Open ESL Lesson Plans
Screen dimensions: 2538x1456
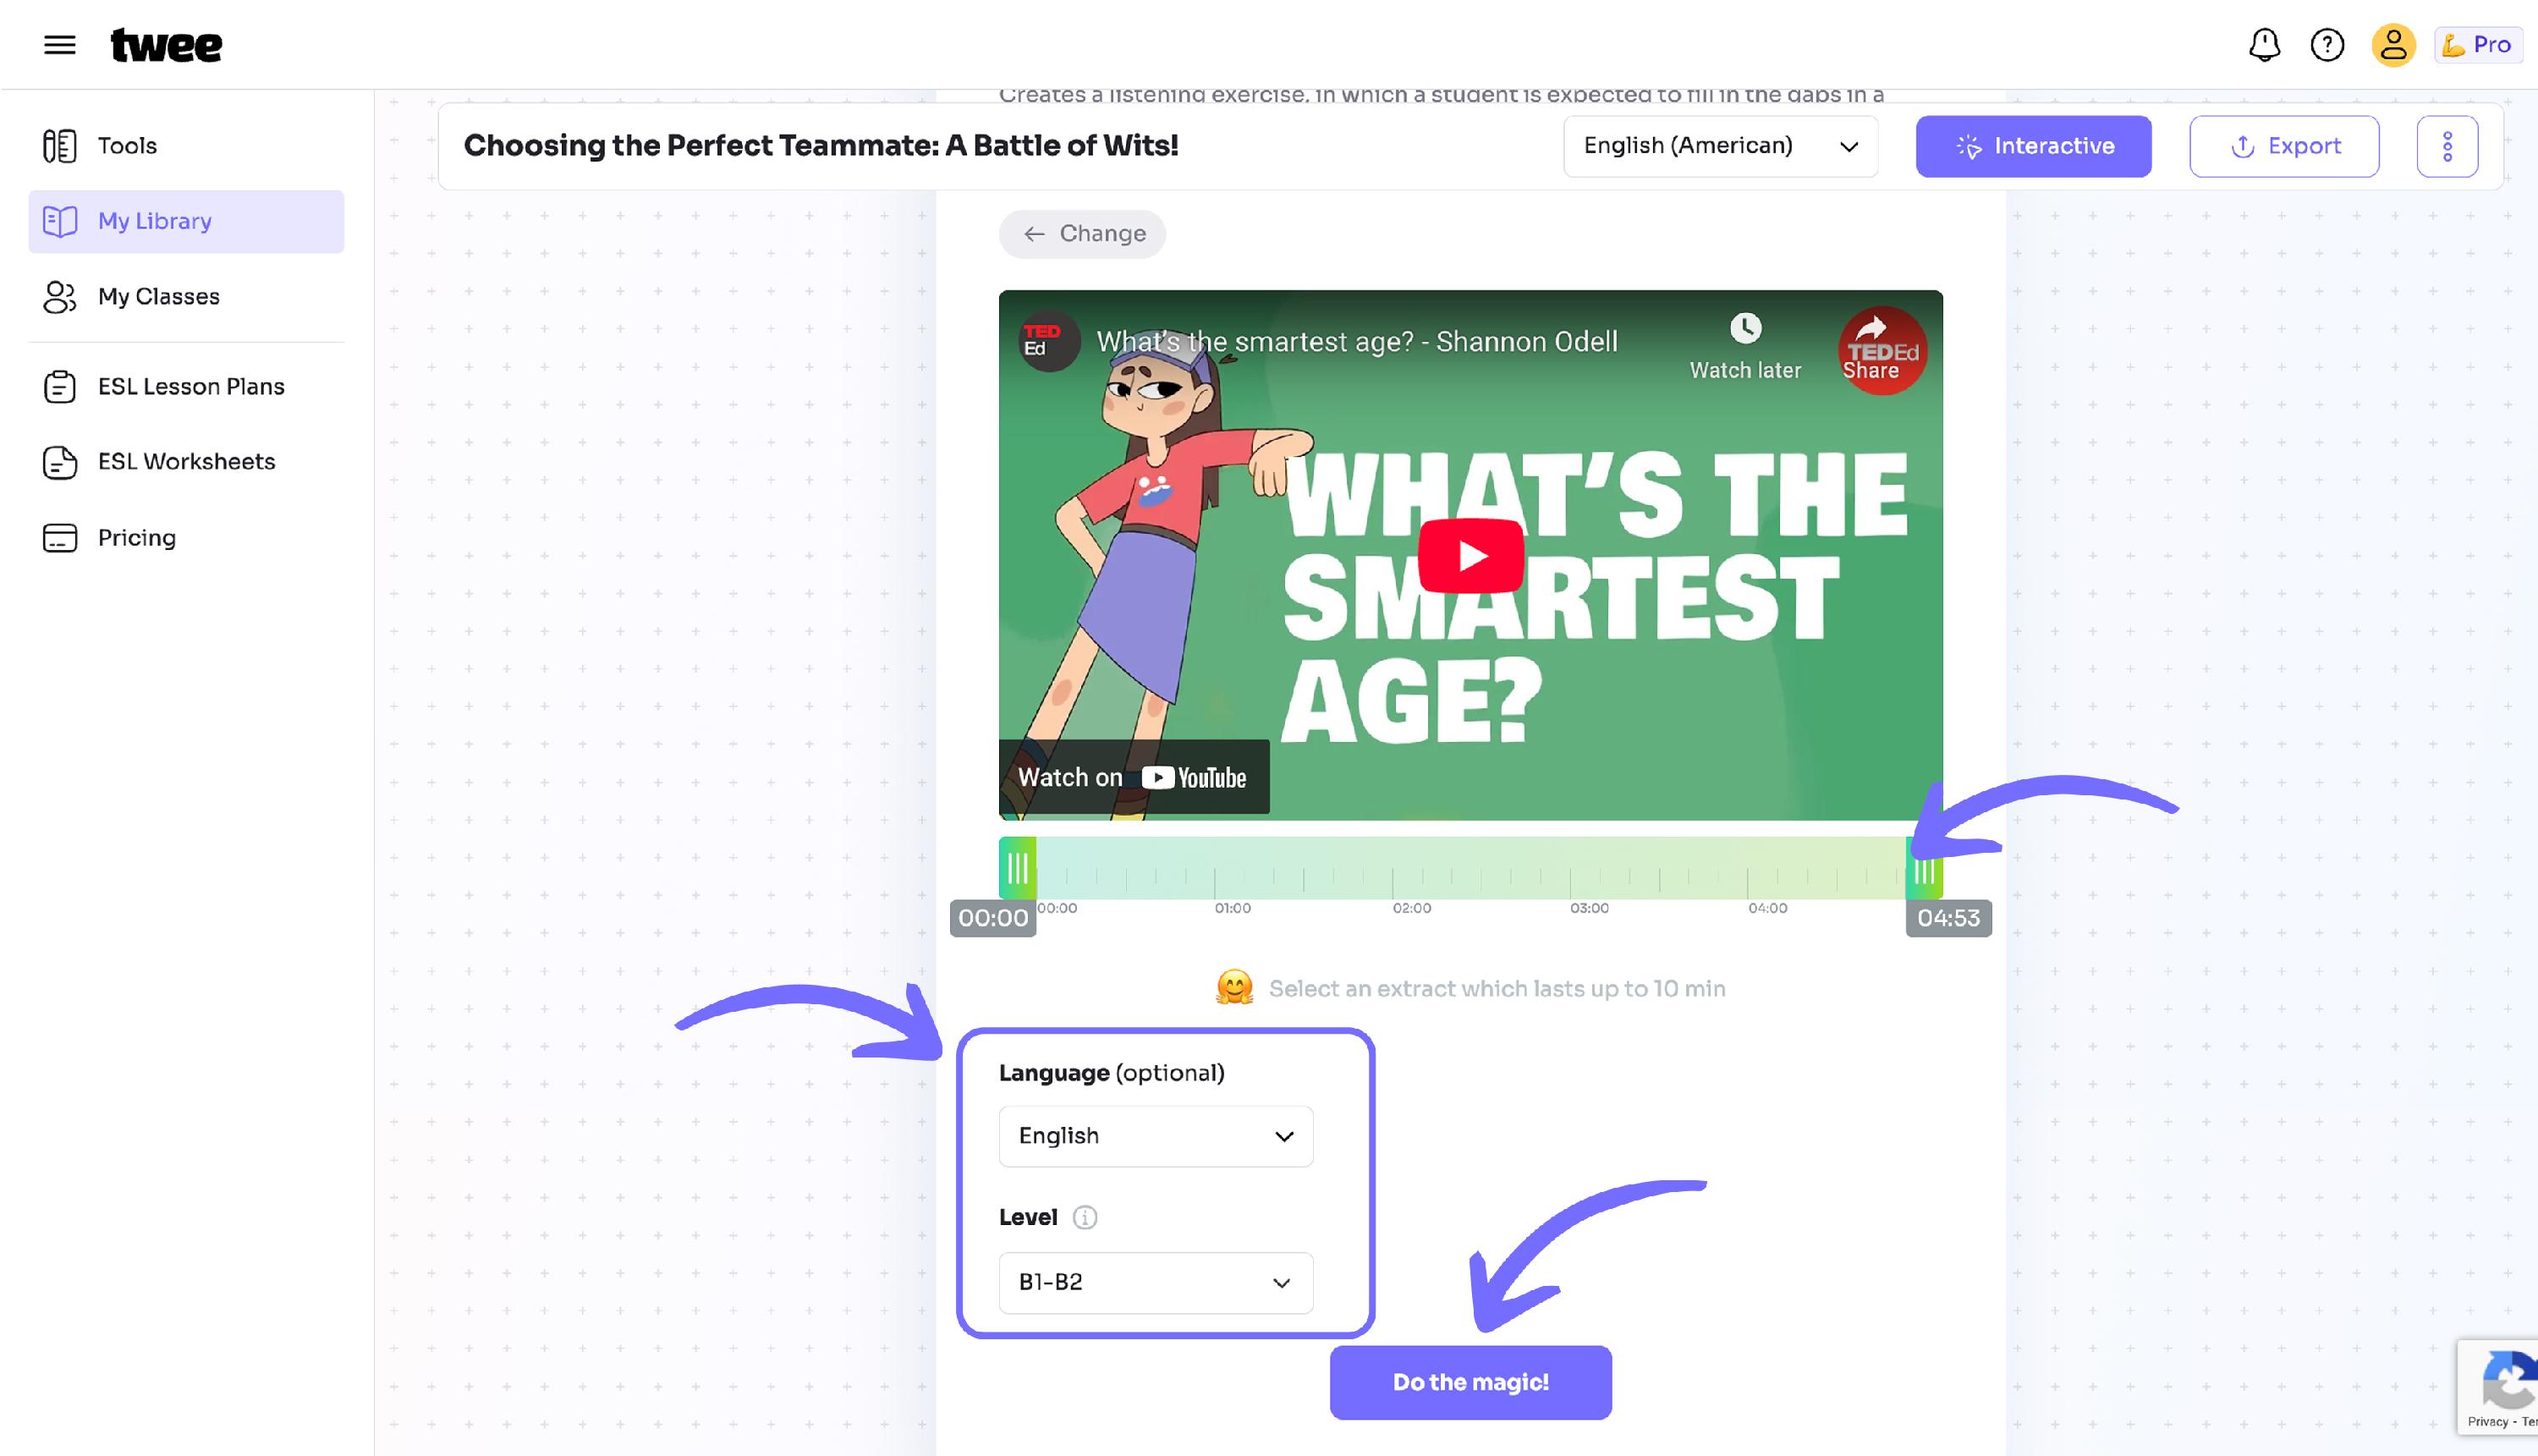[x=186, y=386]
